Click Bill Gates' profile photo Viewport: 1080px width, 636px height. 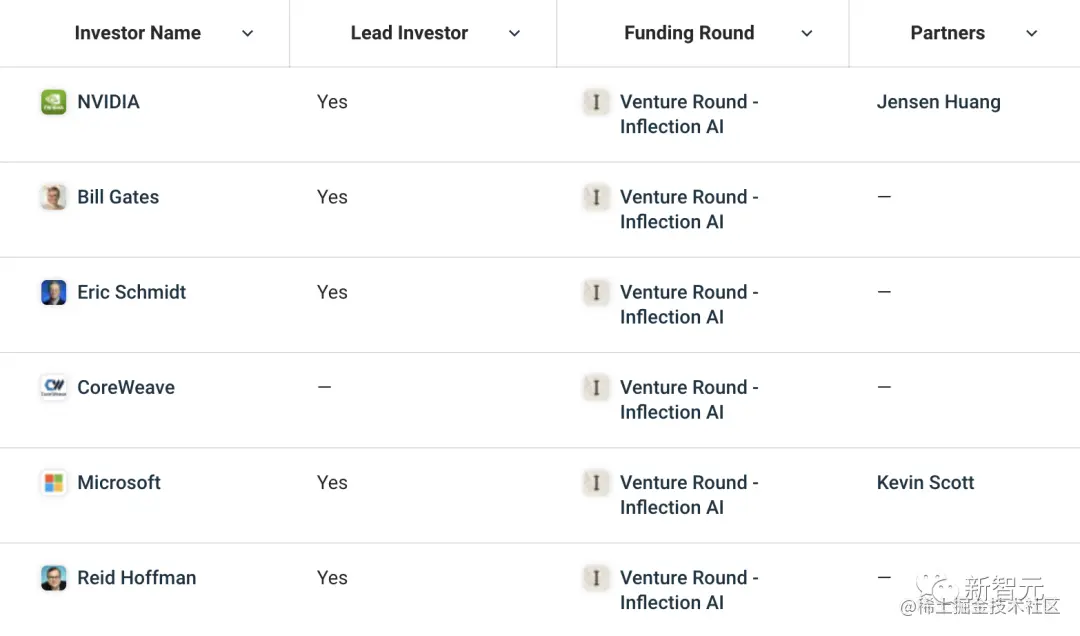click(53, 197)
